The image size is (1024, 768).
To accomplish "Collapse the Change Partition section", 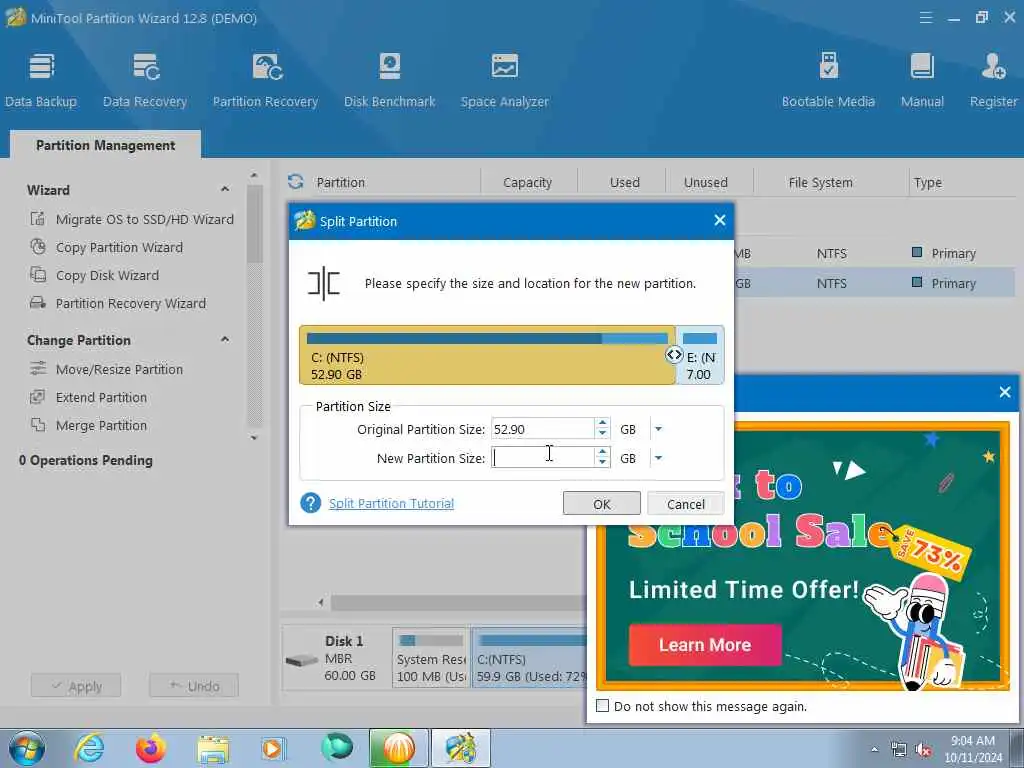I will click(x=225, y=340).
